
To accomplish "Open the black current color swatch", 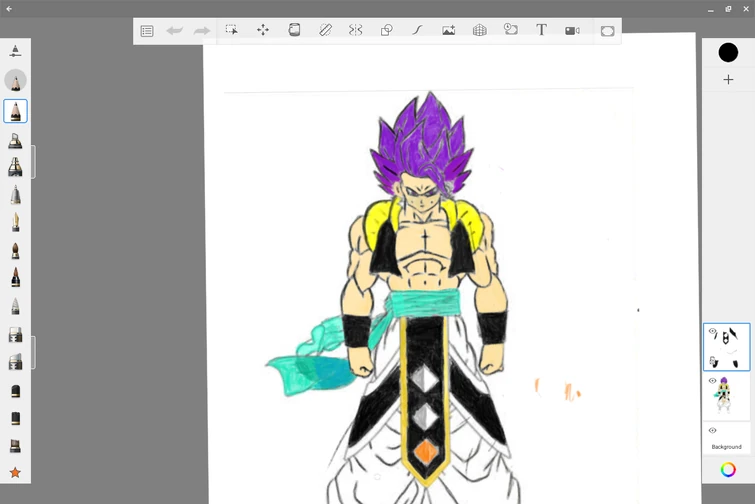I will point(728,52).
